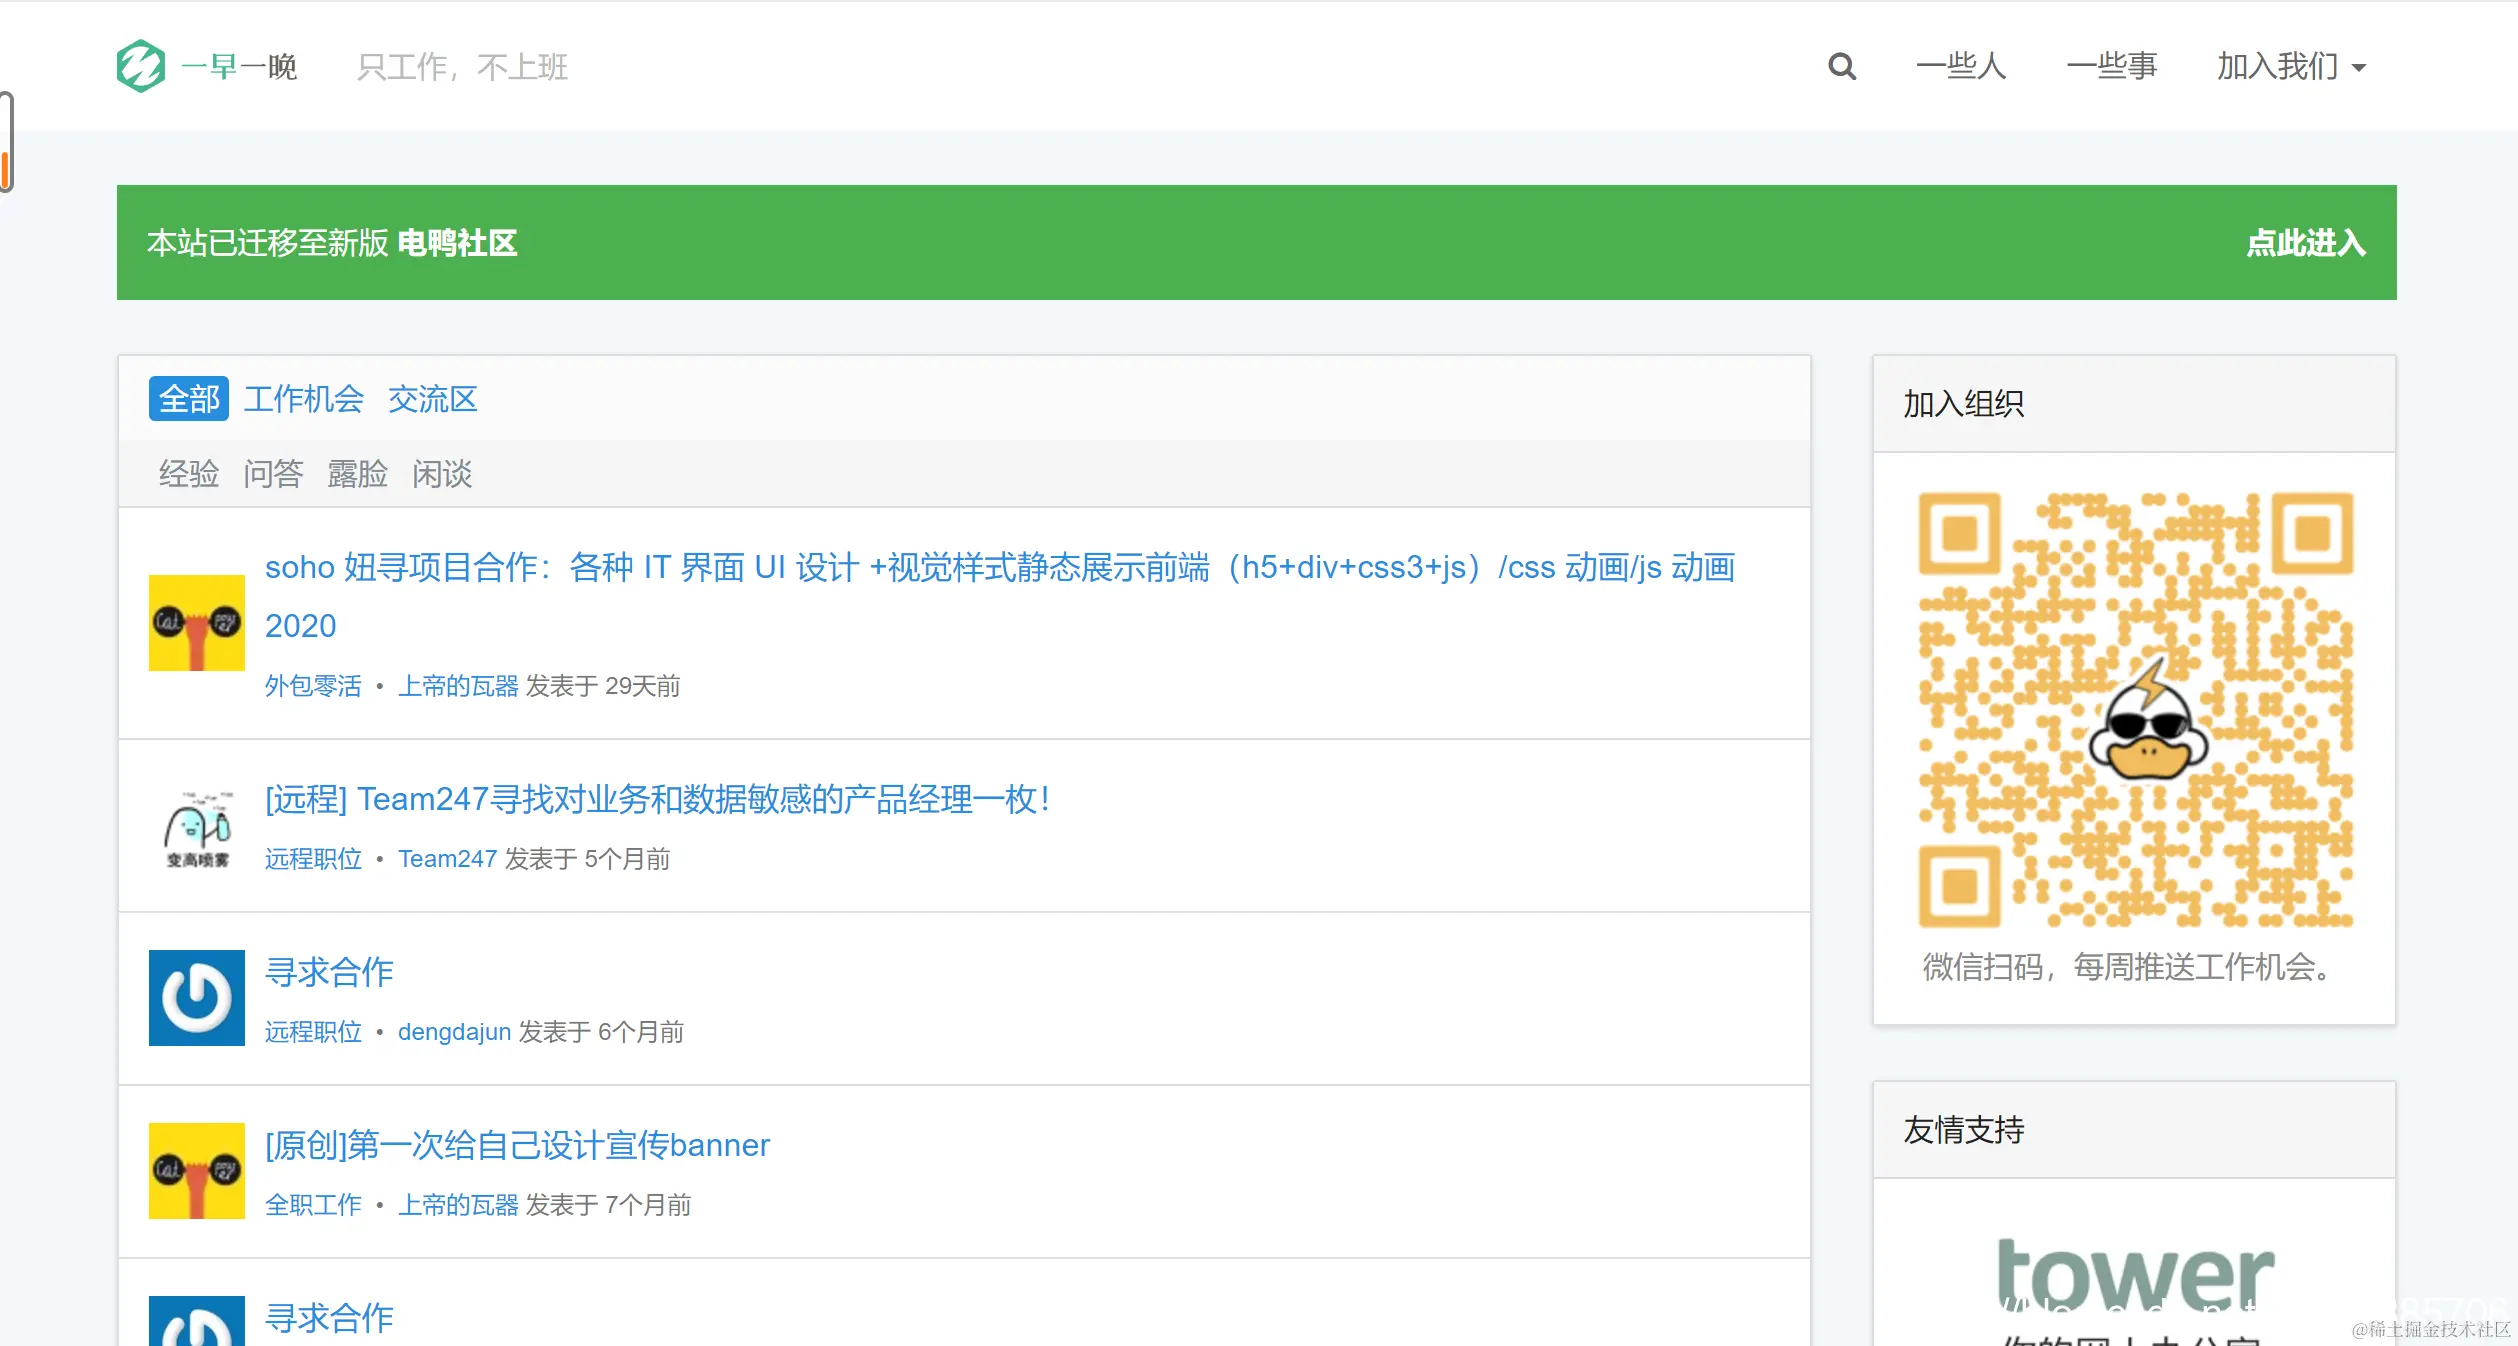This screenshot has height=1346, width=2518.
Task: Click the 外包零活 category tag
Action: [x=313, y=686]
